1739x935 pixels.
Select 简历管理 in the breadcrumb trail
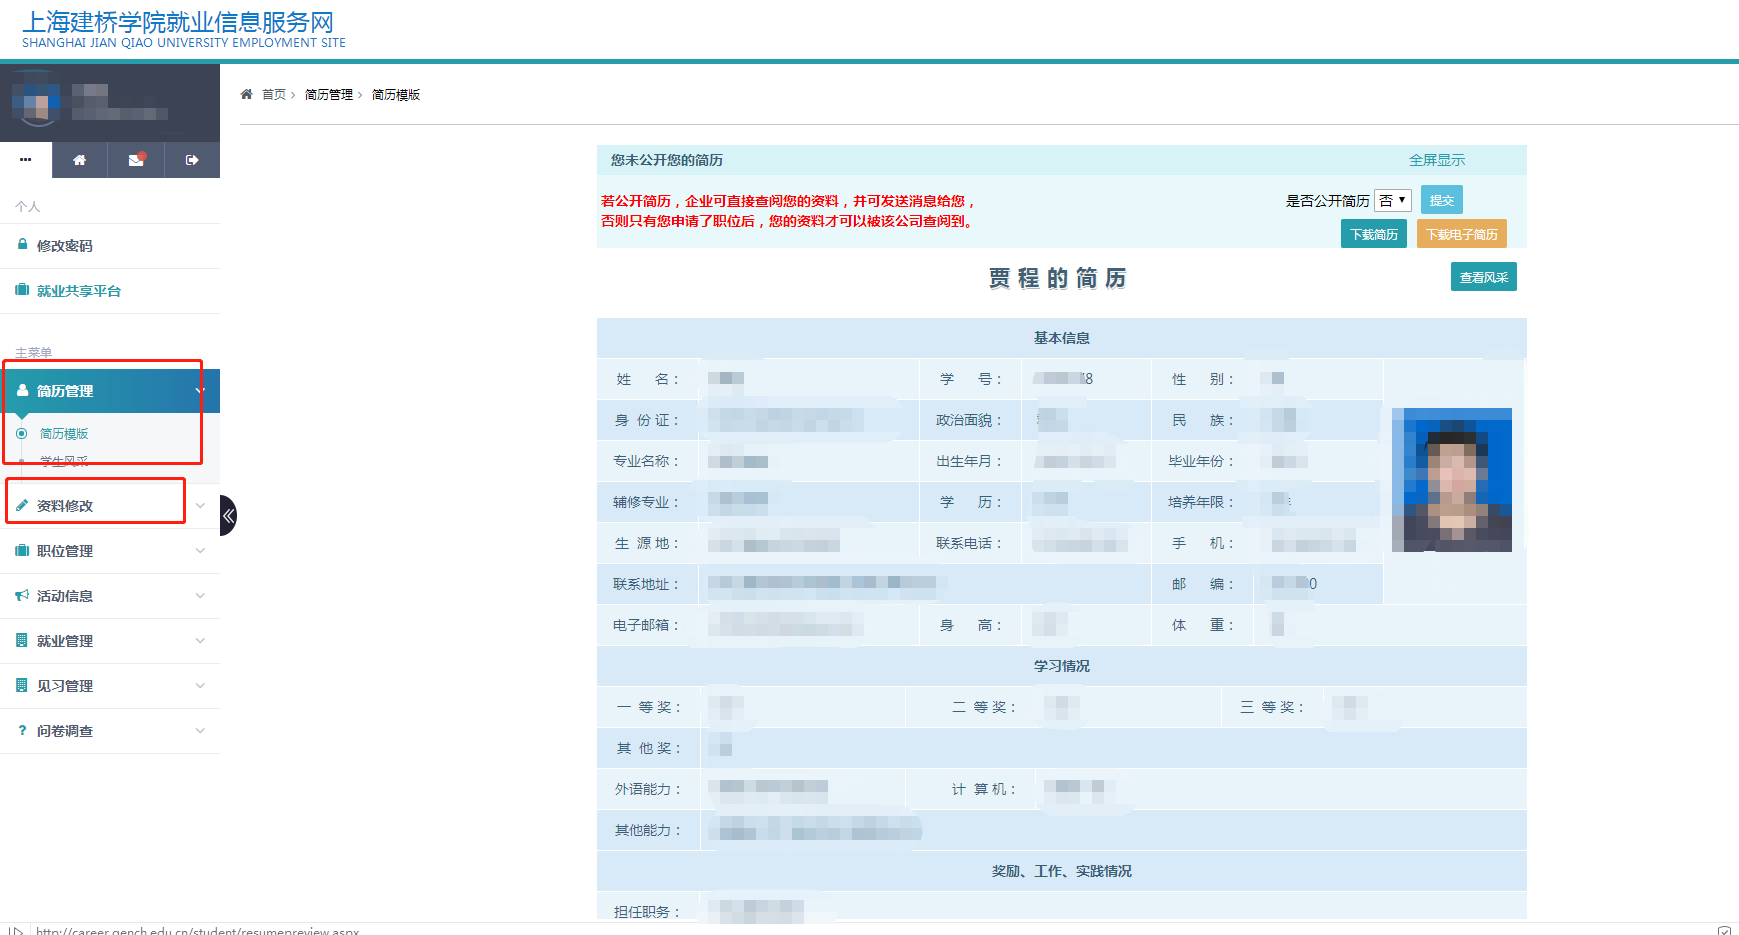tap(330, 93)
